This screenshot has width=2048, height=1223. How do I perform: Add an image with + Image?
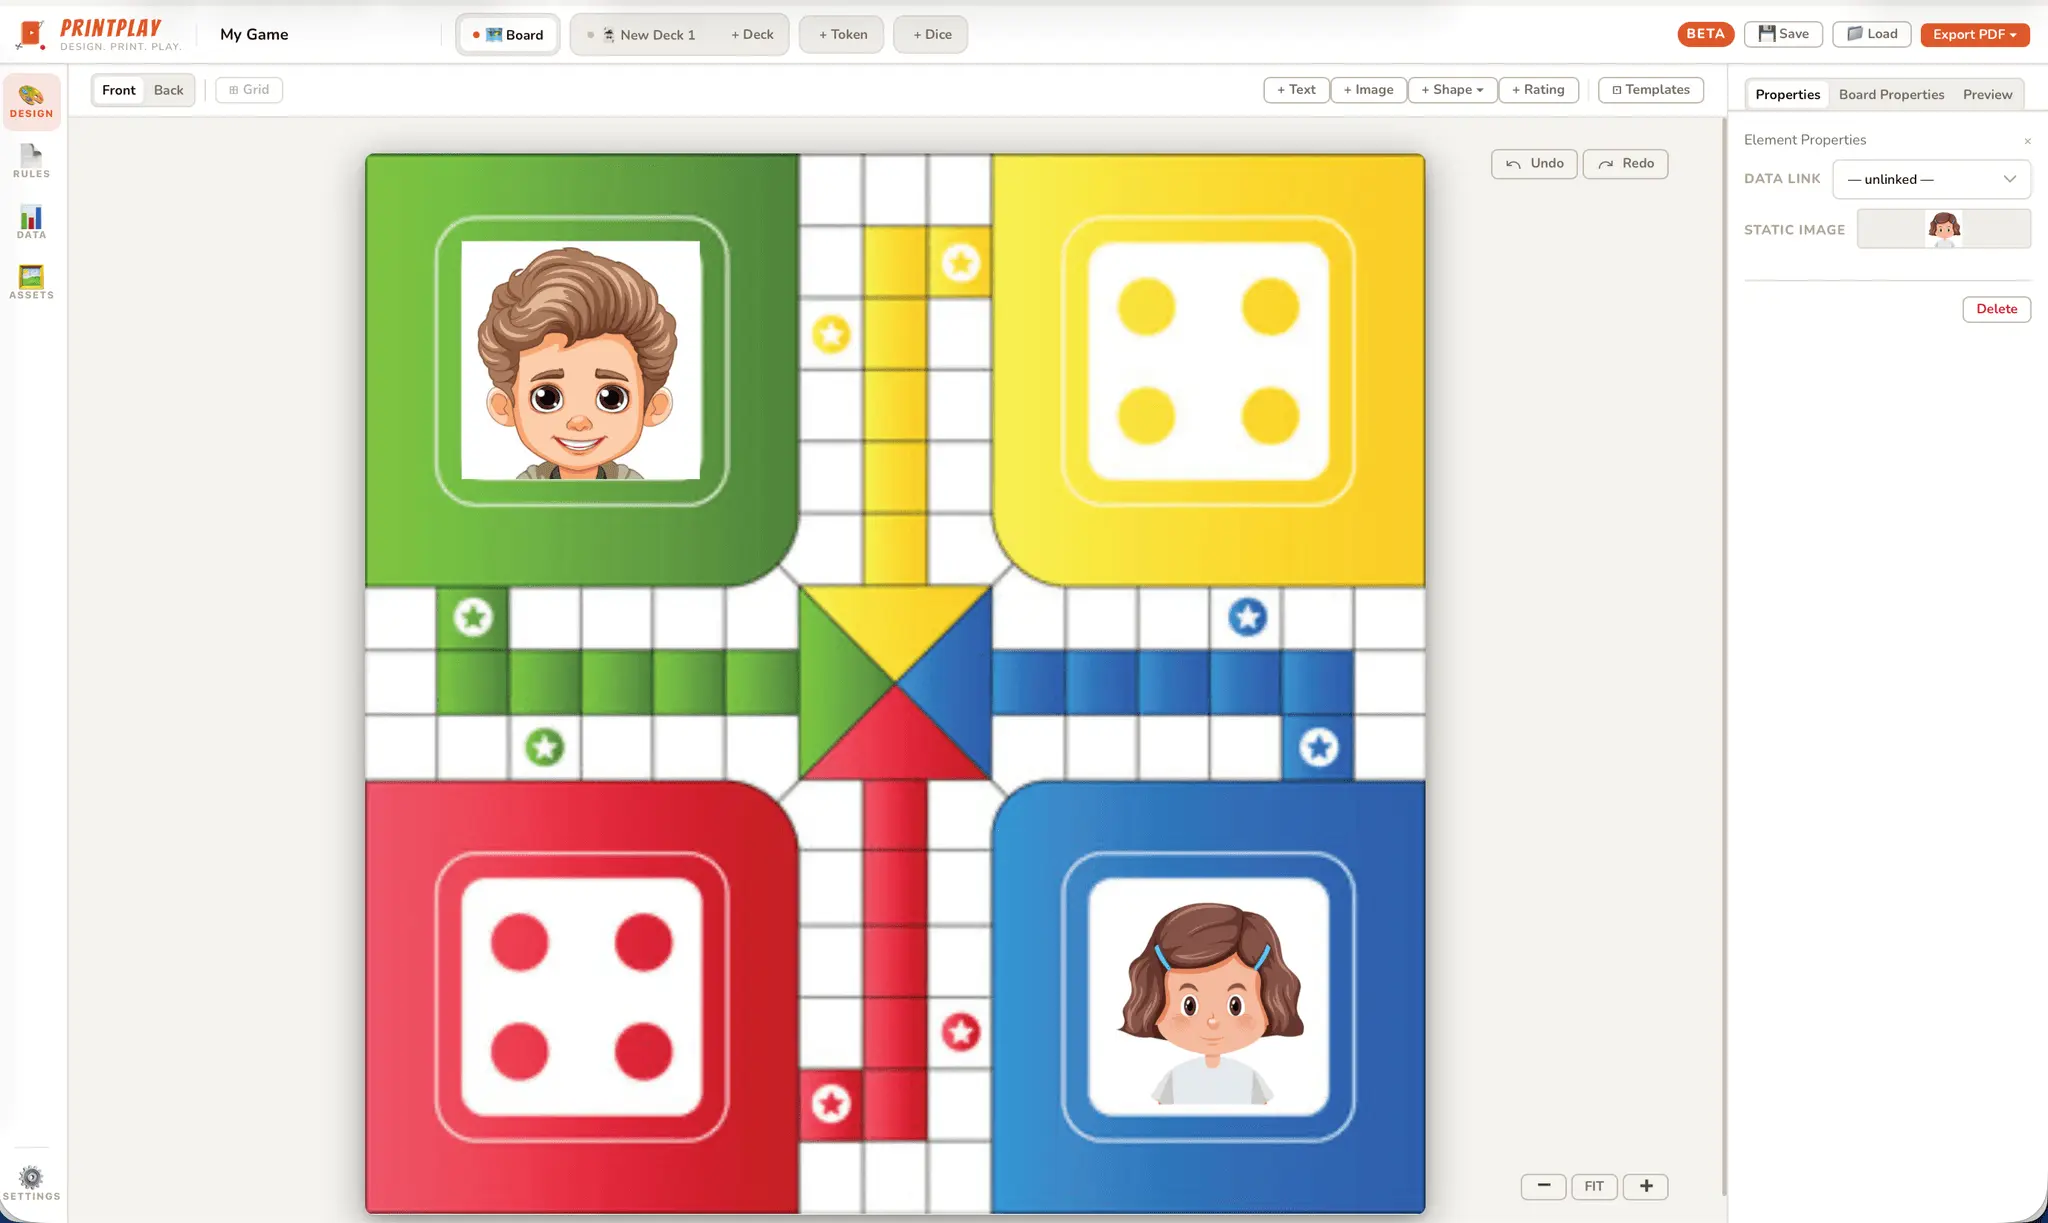[x=1368, y=90]
